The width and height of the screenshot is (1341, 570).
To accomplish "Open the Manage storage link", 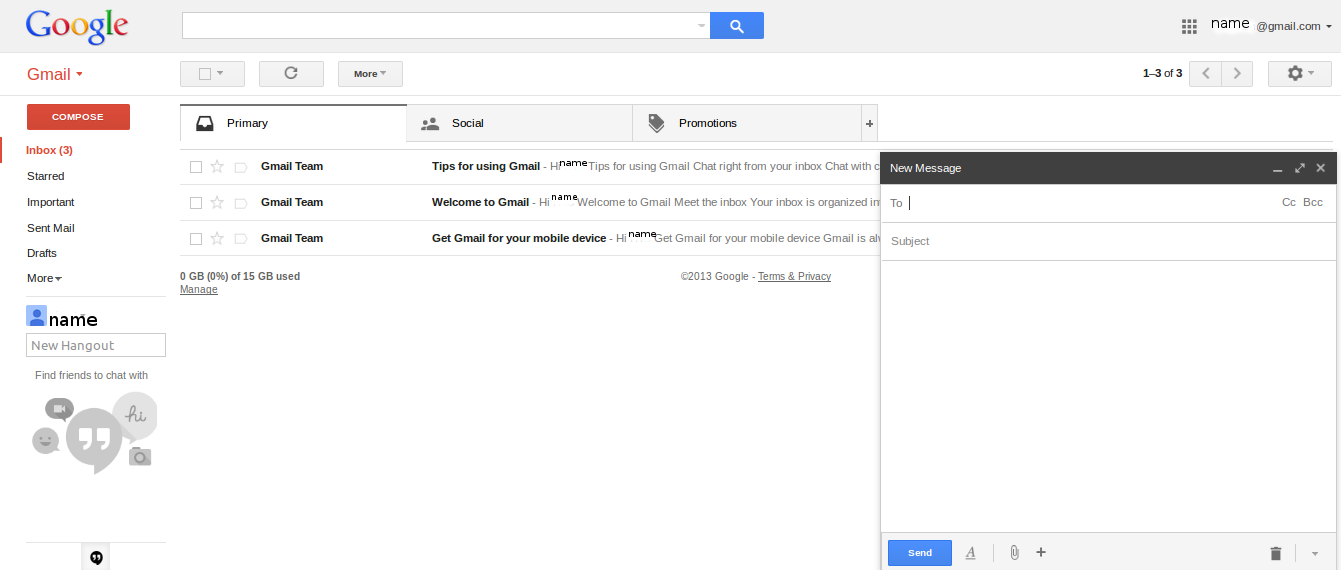I will (x=199, y=289).
